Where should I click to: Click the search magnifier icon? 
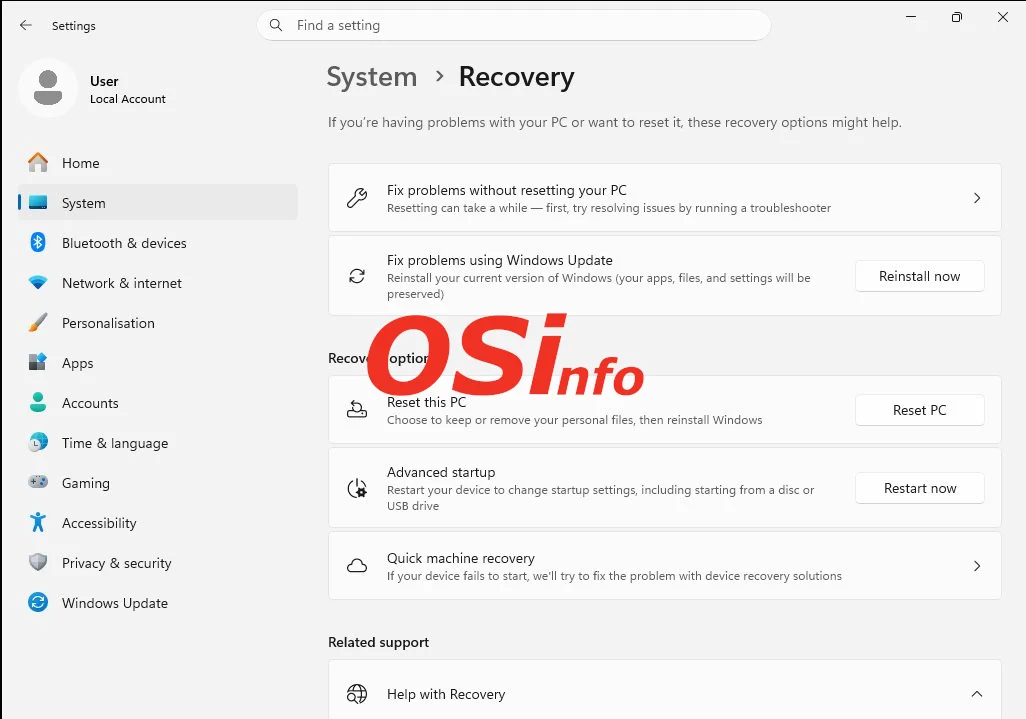click(277, 25)
